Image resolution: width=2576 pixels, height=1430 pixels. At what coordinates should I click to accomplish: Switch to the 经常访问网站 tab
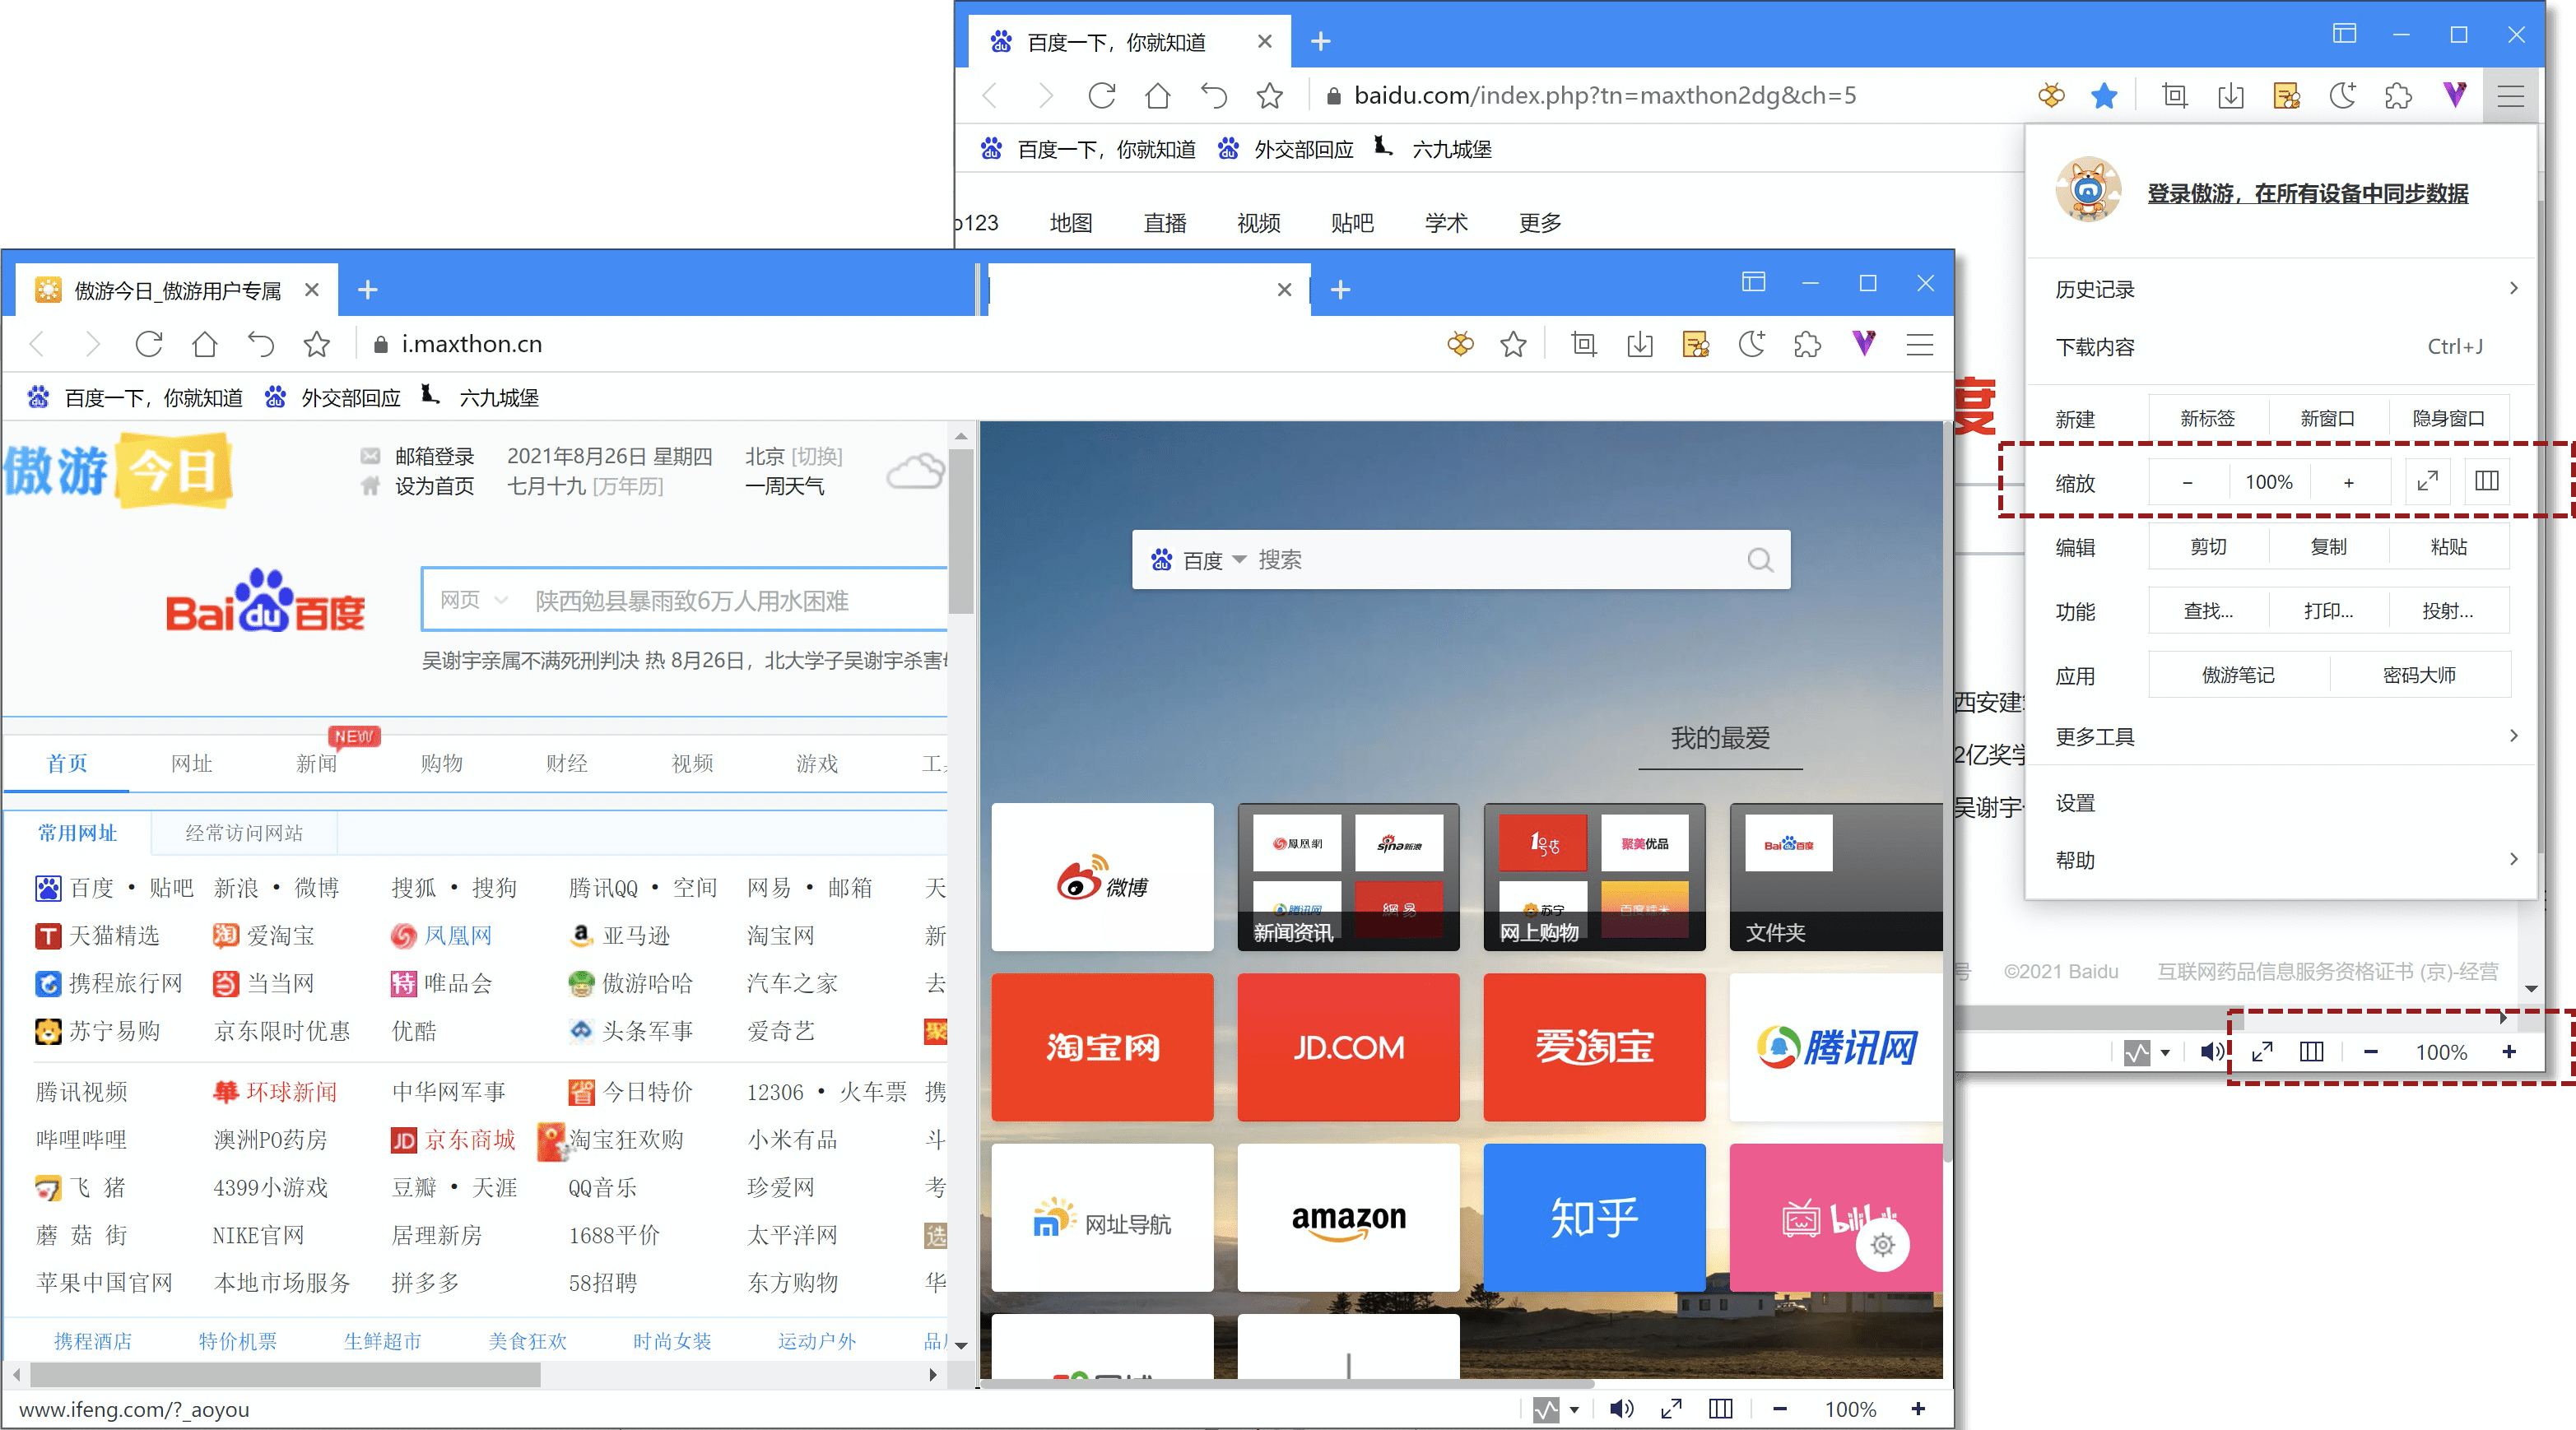[x=244, y=832]
